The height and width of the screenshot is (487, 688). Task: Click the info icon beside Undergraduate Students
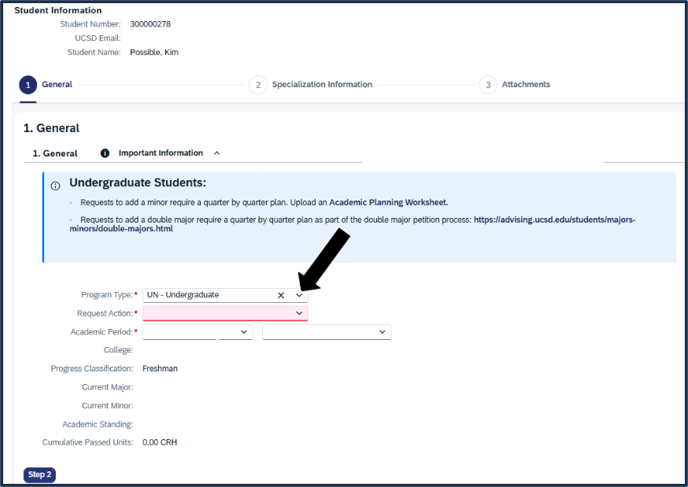point(55,186)
